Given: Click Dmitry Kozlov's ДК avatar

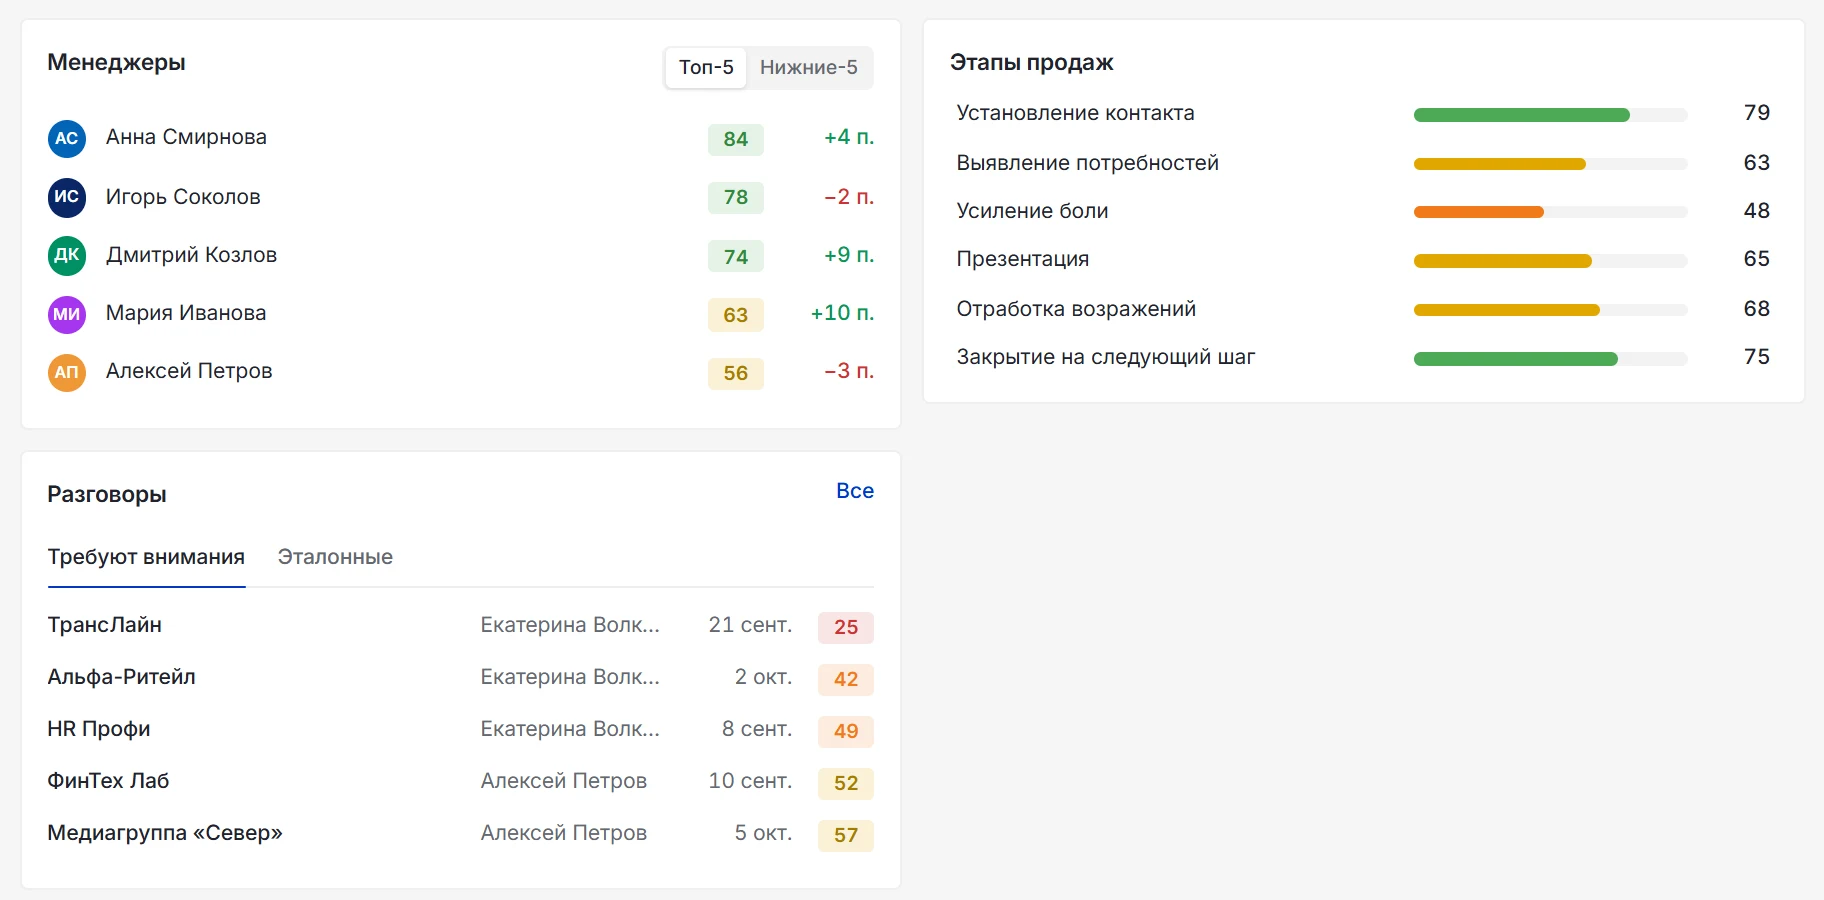Looking at the screenshot, I should point(67,255).
